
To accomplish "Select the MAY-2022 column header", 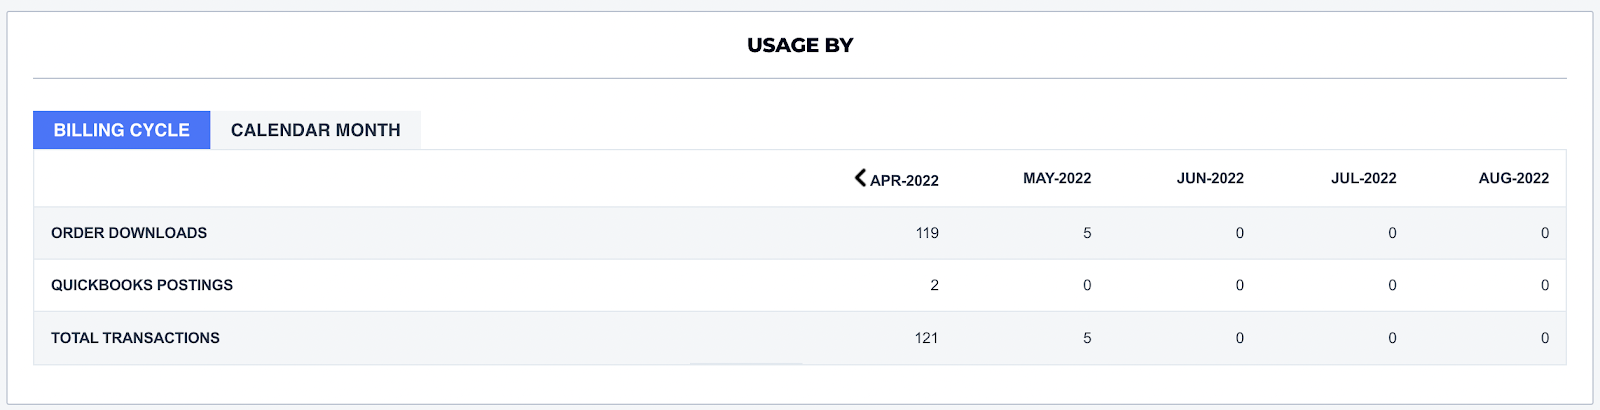I will pyautogui.click(x=1057, y=178).
